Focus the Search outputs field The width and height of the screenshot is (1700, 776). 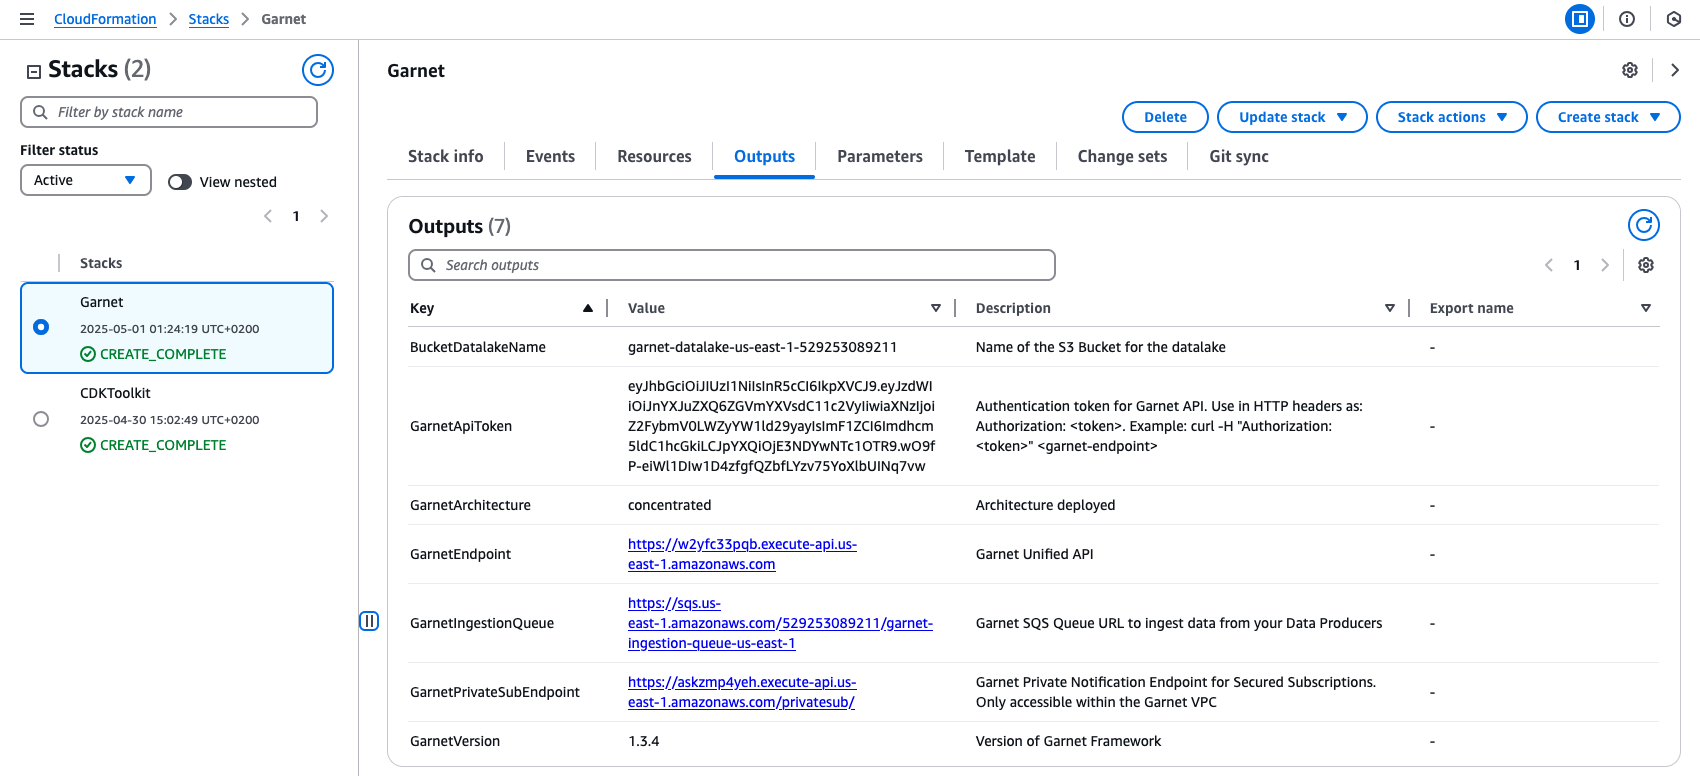[732, 265]
